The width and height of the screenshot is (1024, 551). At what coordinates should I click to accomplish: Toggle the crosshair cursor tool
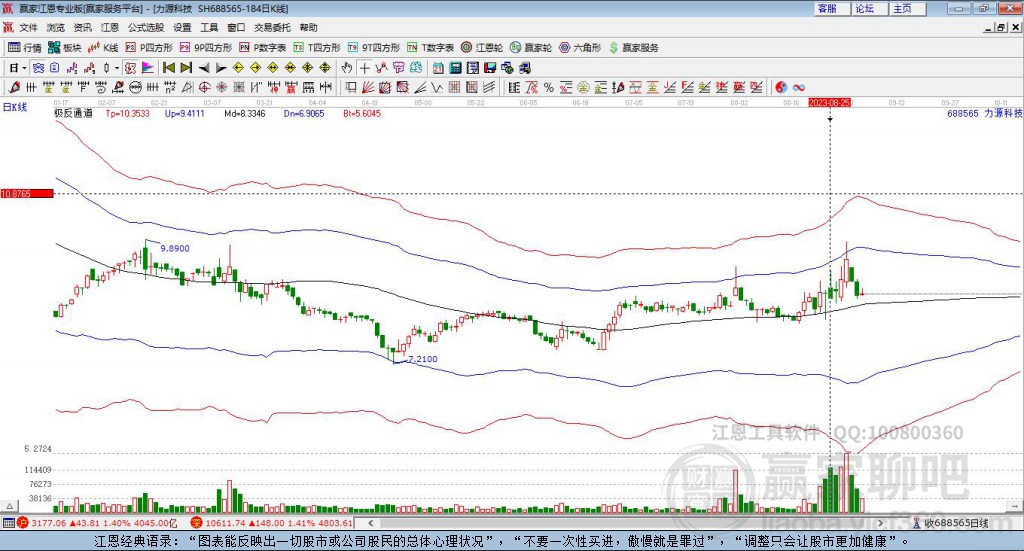point(364,68)
